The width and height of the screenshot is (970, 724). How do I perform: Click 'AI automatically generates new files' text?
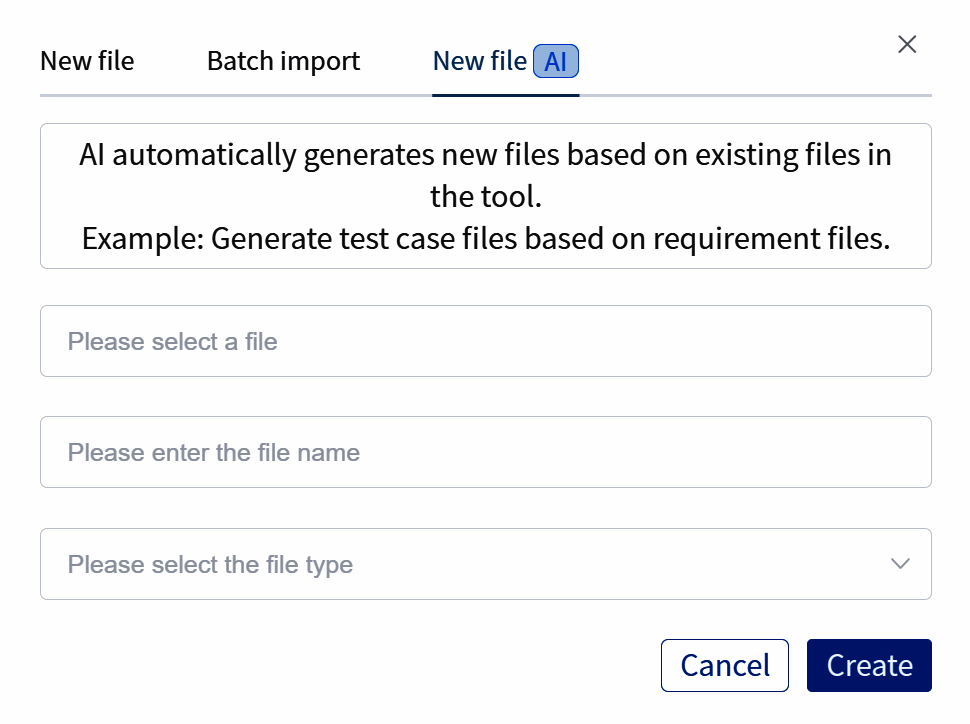[485, 156]
